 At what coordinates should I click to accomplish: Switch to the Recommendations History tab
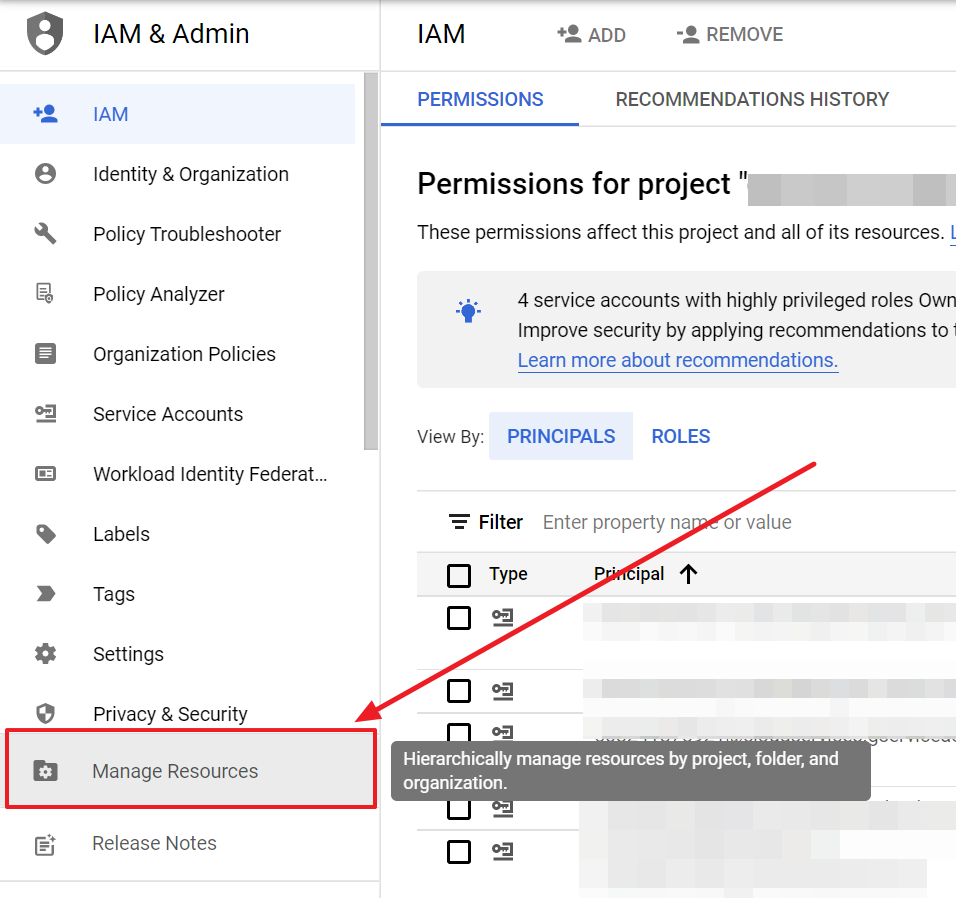pos(752,99)
